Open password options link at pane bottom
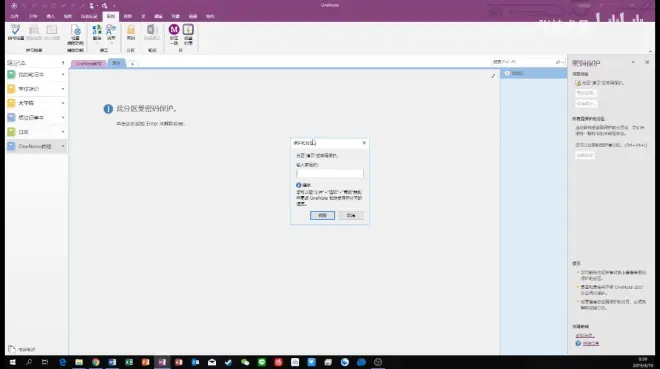 (585, 335)
